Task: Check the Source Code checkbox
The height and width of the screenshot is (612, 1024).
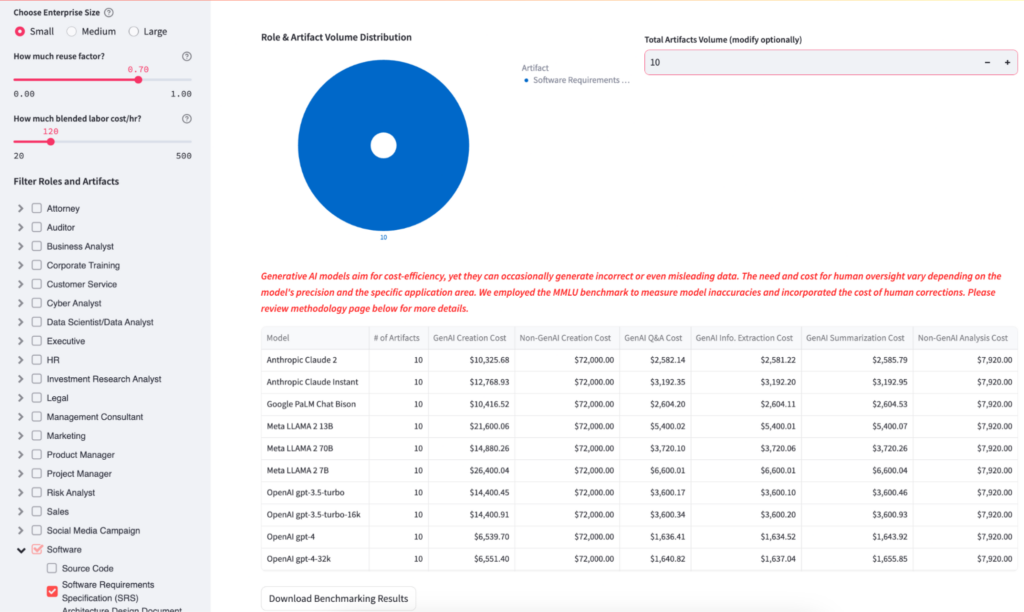Action: point(51,568)
